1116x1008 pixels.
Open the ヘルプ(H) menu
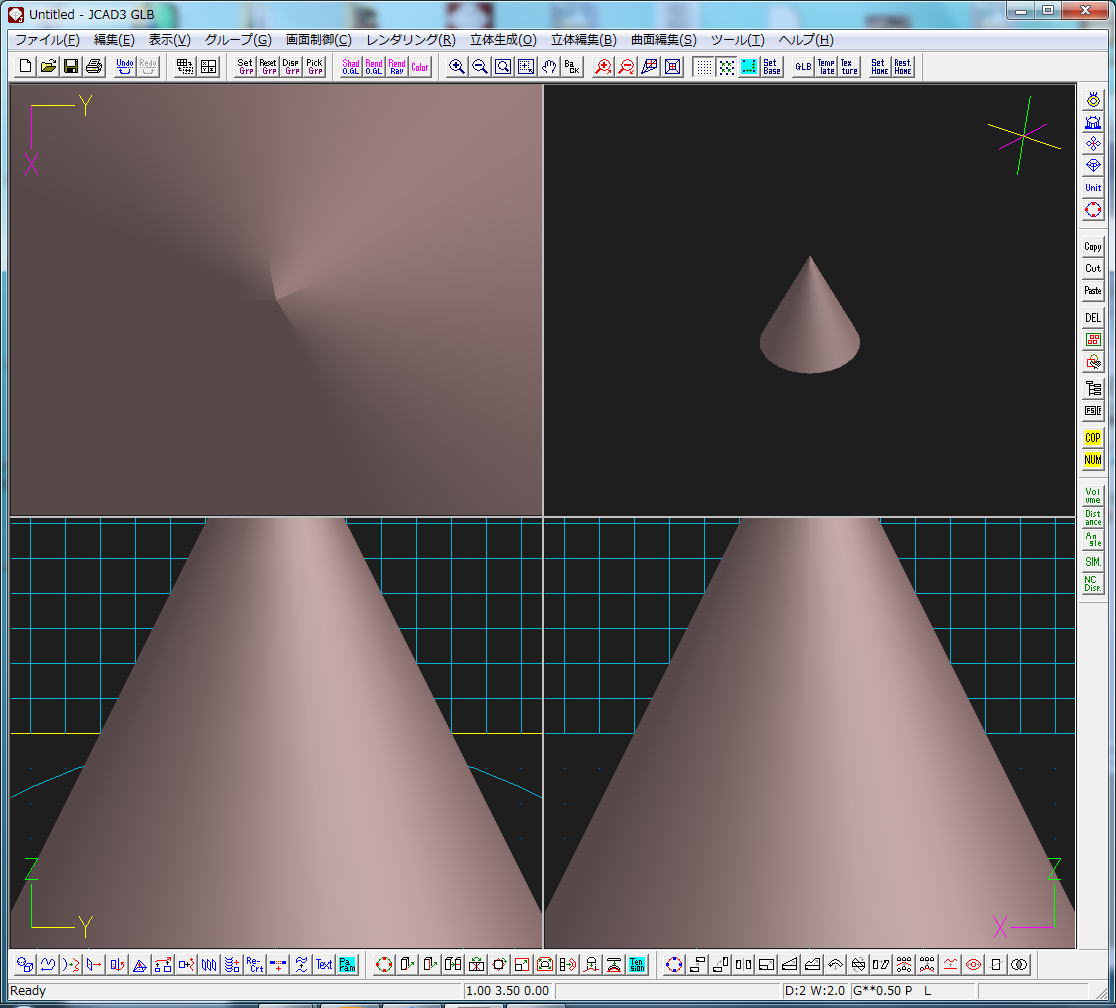pos(806,40)
